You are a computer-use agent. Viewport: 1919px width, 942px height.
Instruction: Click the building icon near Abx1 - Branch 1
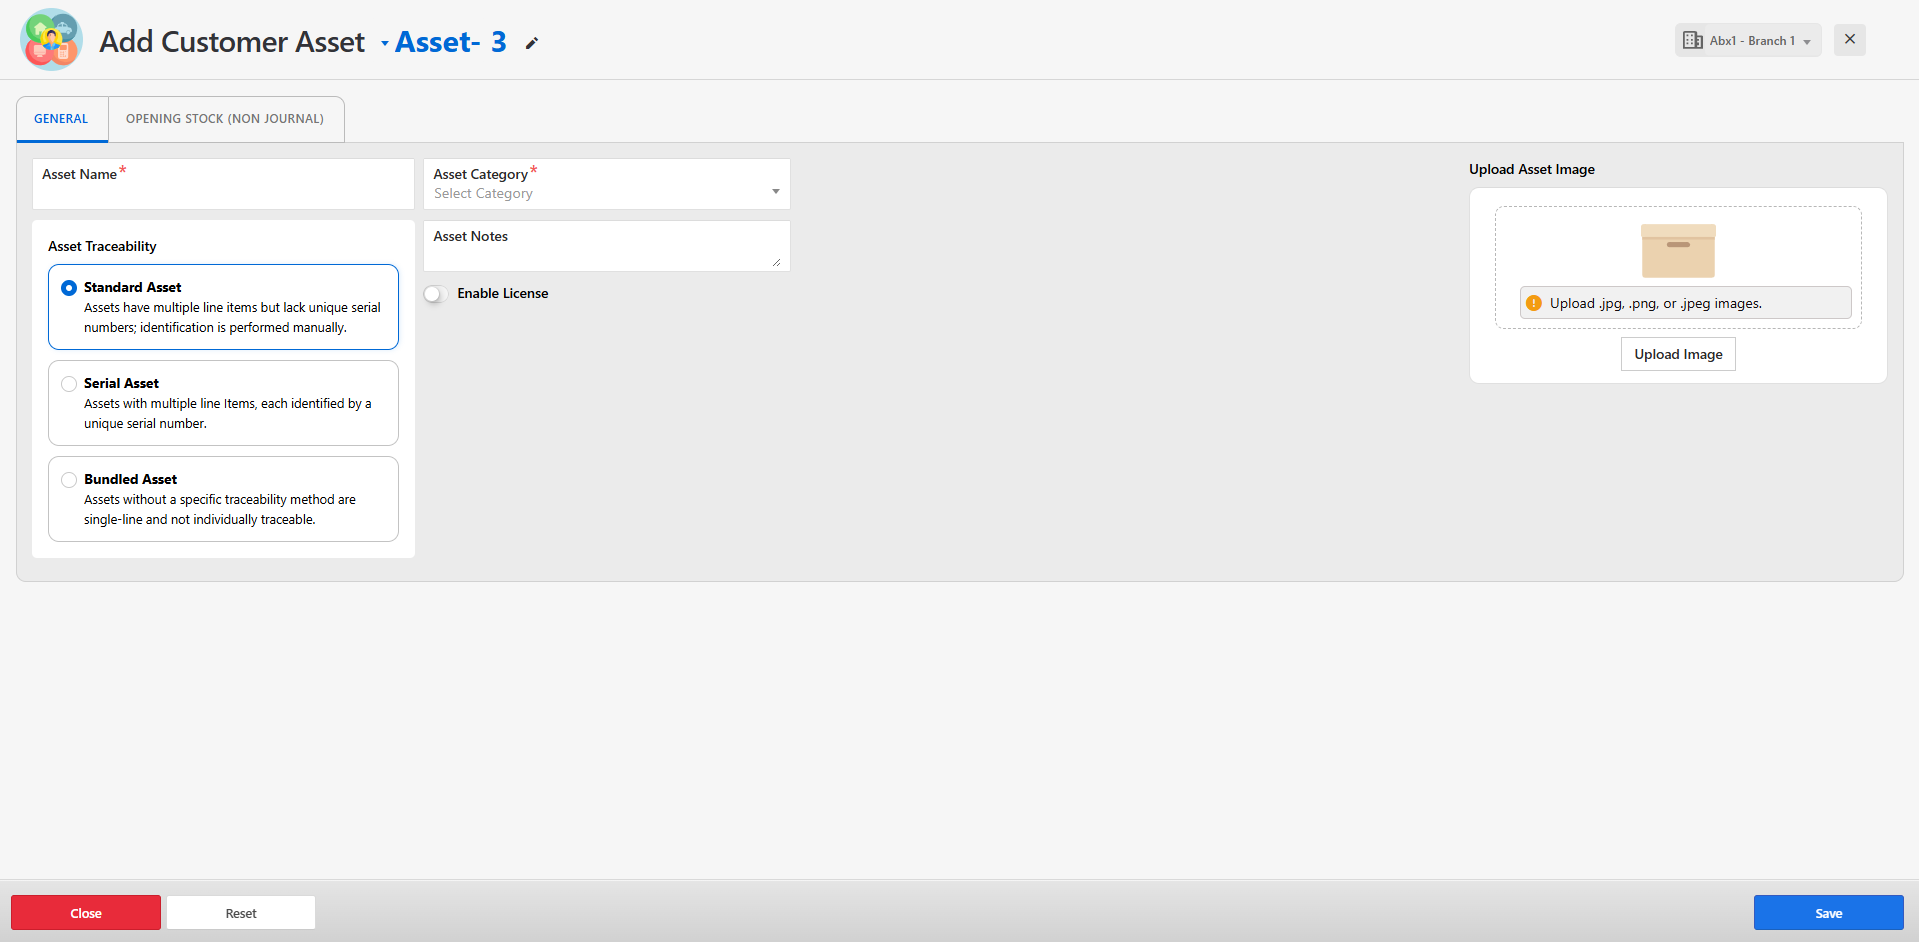1692,40
